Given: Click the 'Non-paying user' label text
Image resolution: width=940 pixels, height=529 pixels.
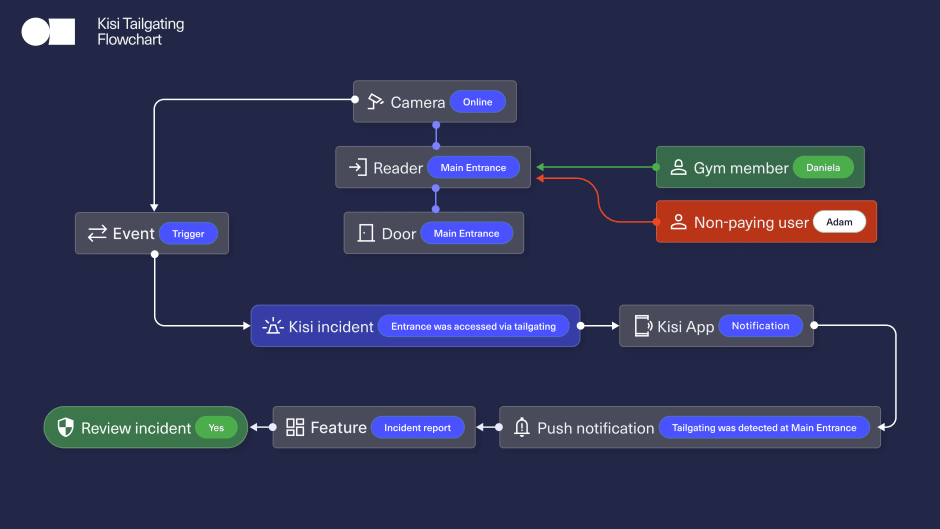Looking at the screenshot, I should (x=751, y=223).
